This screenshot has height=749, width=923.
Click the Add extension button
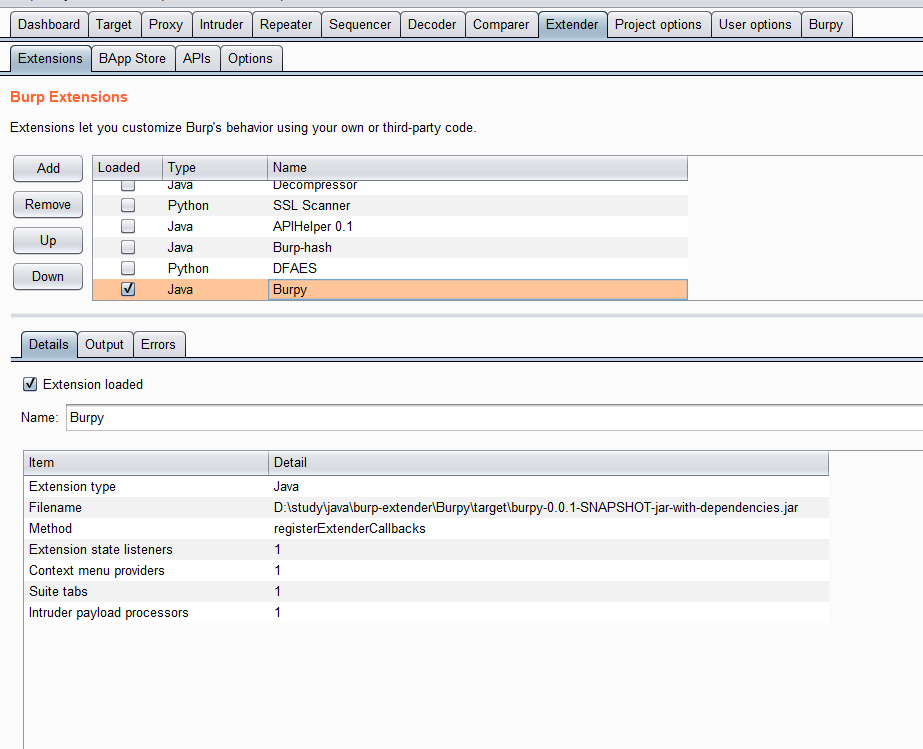point(48,168)
